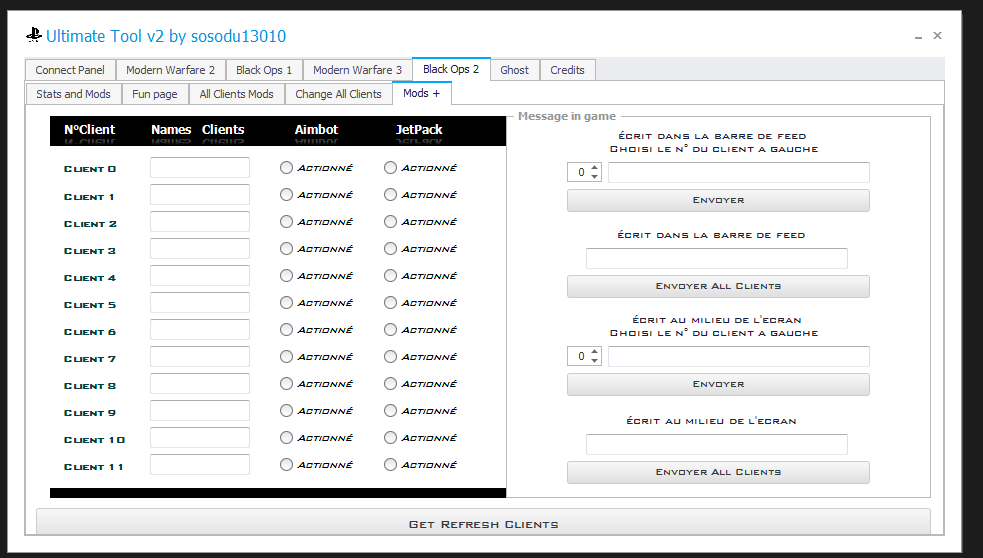This screenshot has width=983, height=558.
Task: Turn on Aimbot for Client 3
Action: pyautogui.click(x=286, y=248)
